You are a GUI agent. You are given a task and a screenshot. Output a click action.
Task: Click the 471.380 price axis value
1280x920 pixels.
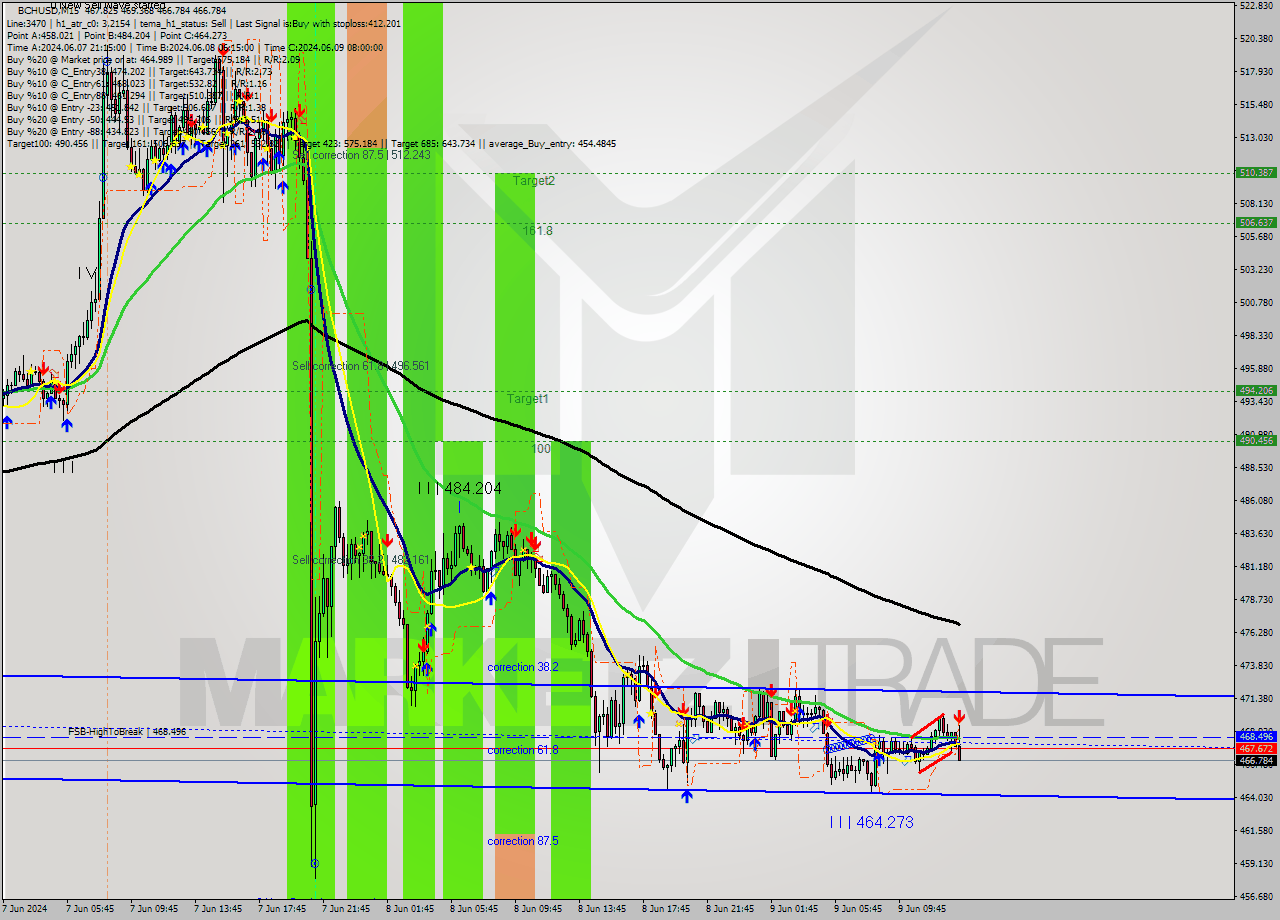click(x=1255, y=698)
